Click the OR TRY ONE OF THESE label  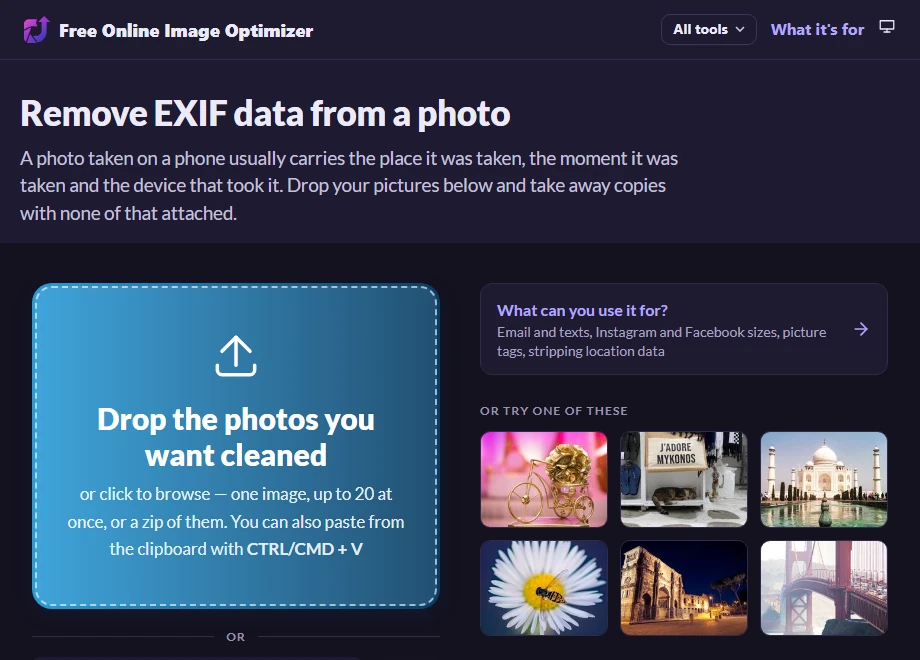(x=554, y=411)
